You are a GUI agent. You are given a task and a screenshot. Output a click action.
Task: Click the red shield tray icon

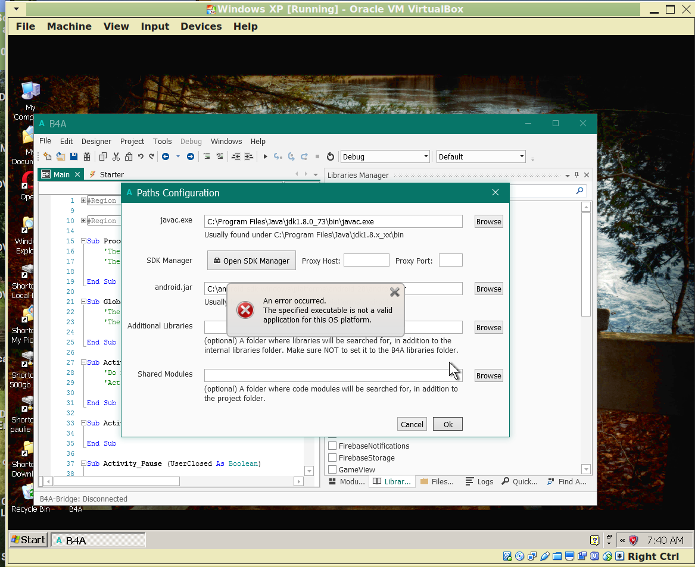[633, 540]
